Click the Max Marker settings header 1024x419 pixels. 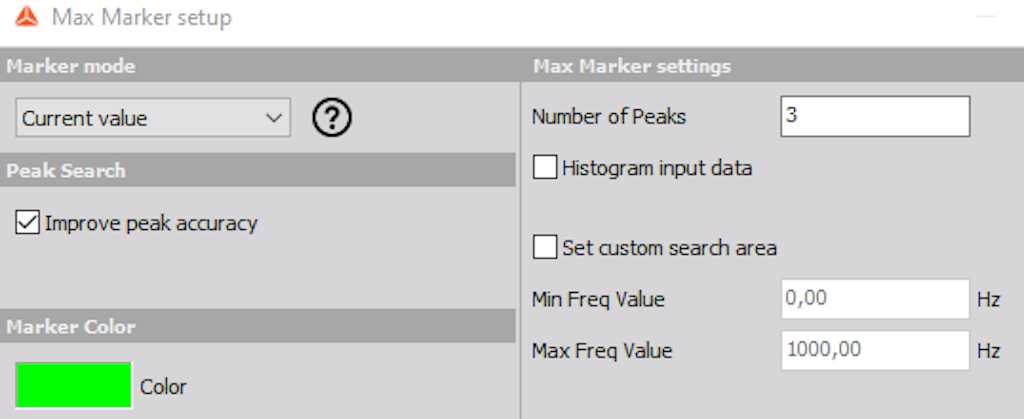tap(632, 66)
